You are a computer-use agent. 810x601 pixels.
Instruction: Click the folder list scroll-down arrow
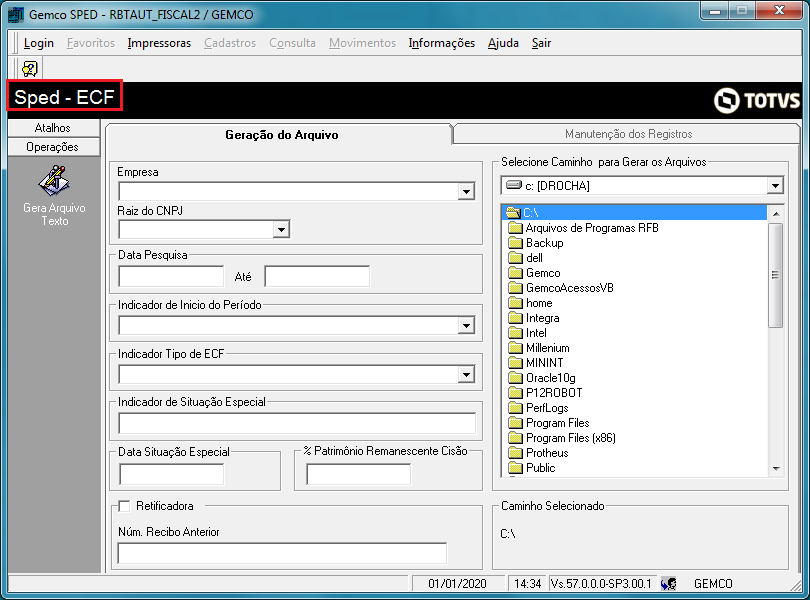(x=775, y=468)
